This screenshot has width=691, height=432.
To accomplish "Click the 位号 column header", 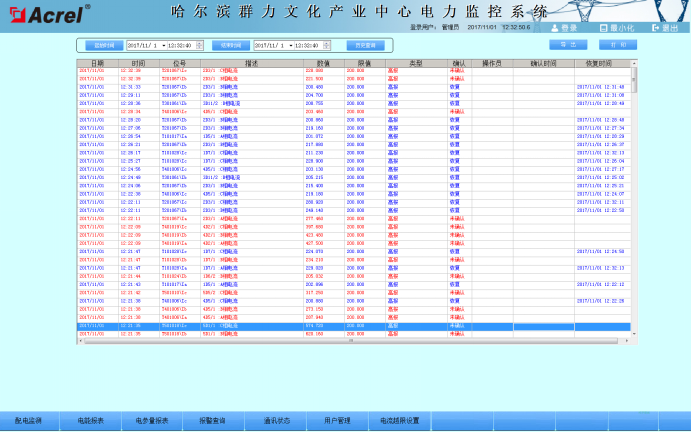I will click(x=180, y=63).
